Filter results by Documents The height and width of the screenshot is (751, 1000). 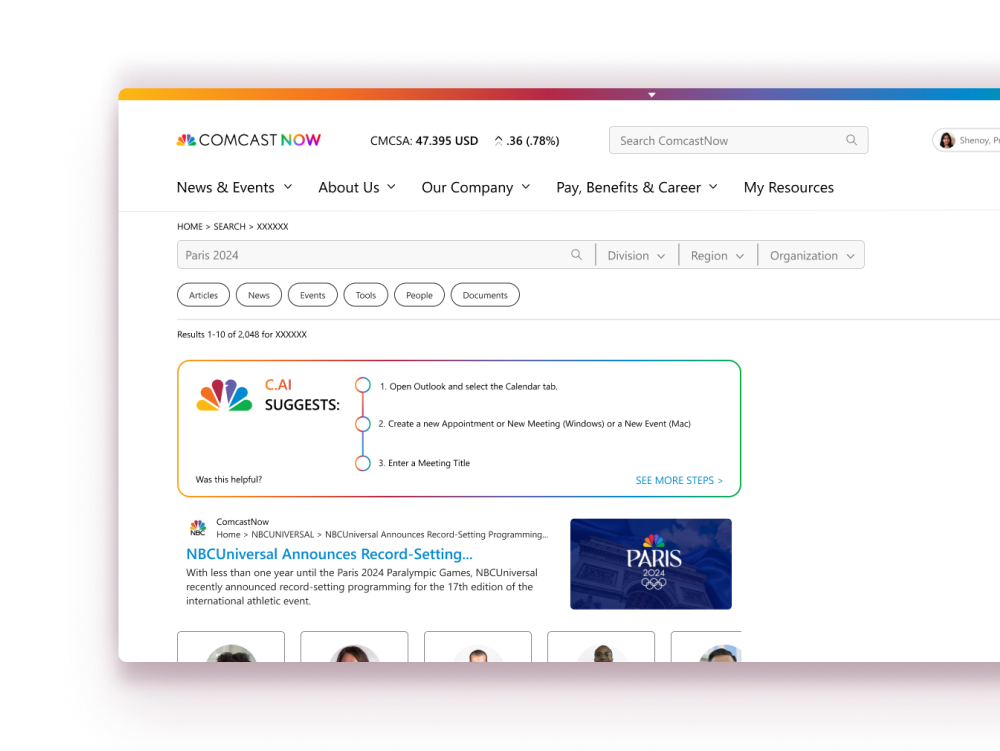click(485, 295)
